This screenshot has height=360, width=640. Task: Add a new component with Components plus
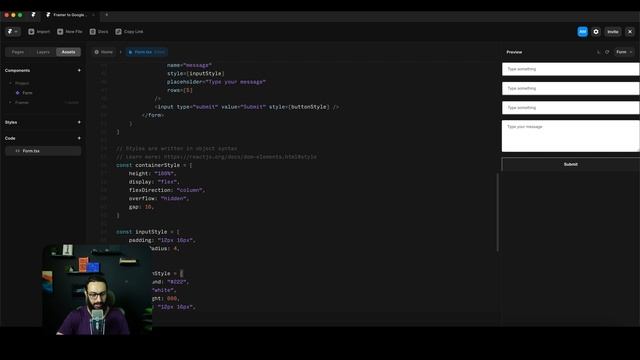79,70
